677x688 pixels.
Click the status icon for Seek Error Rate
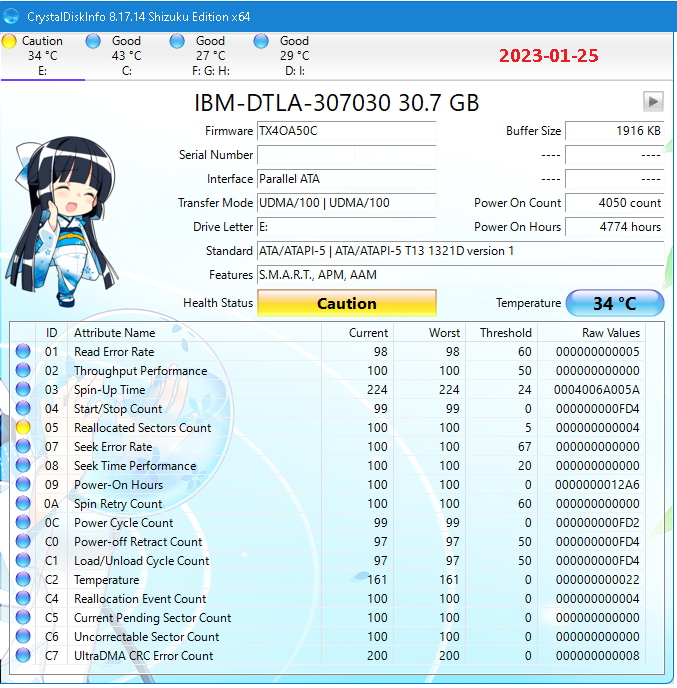23,446
